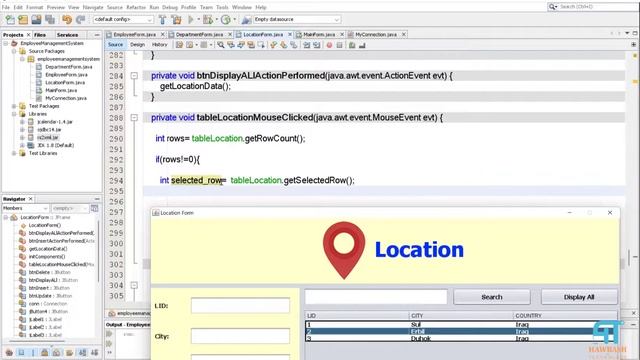
Task: Click the Save All toolbar icon
Action: [50, 19]
